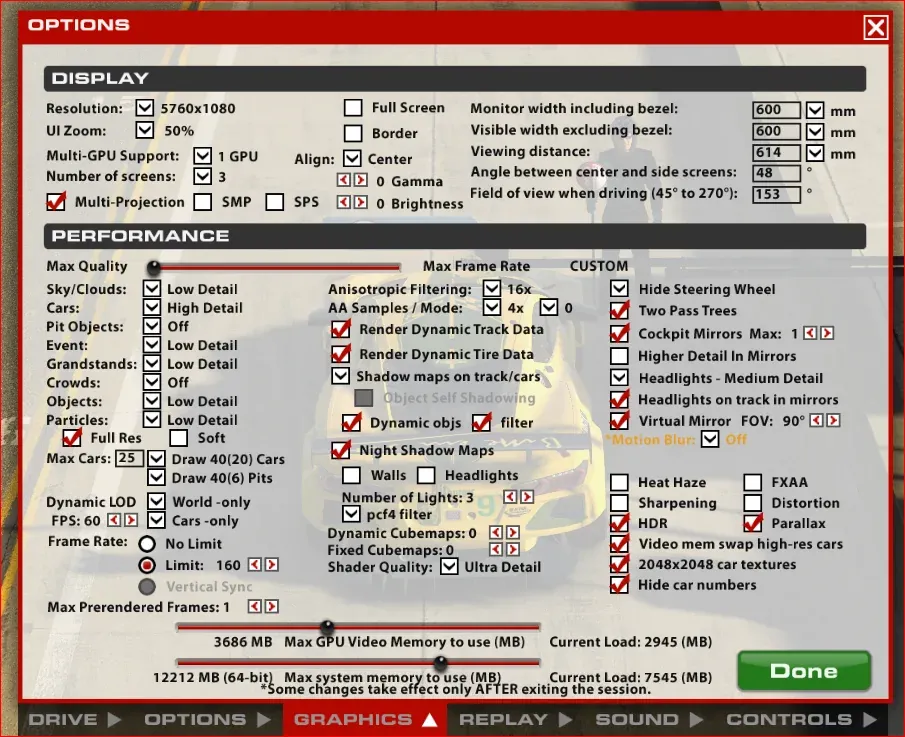
Task: Adjust the Max Quality slider handle
Action: pyautogui.click(x=154, y=267)
